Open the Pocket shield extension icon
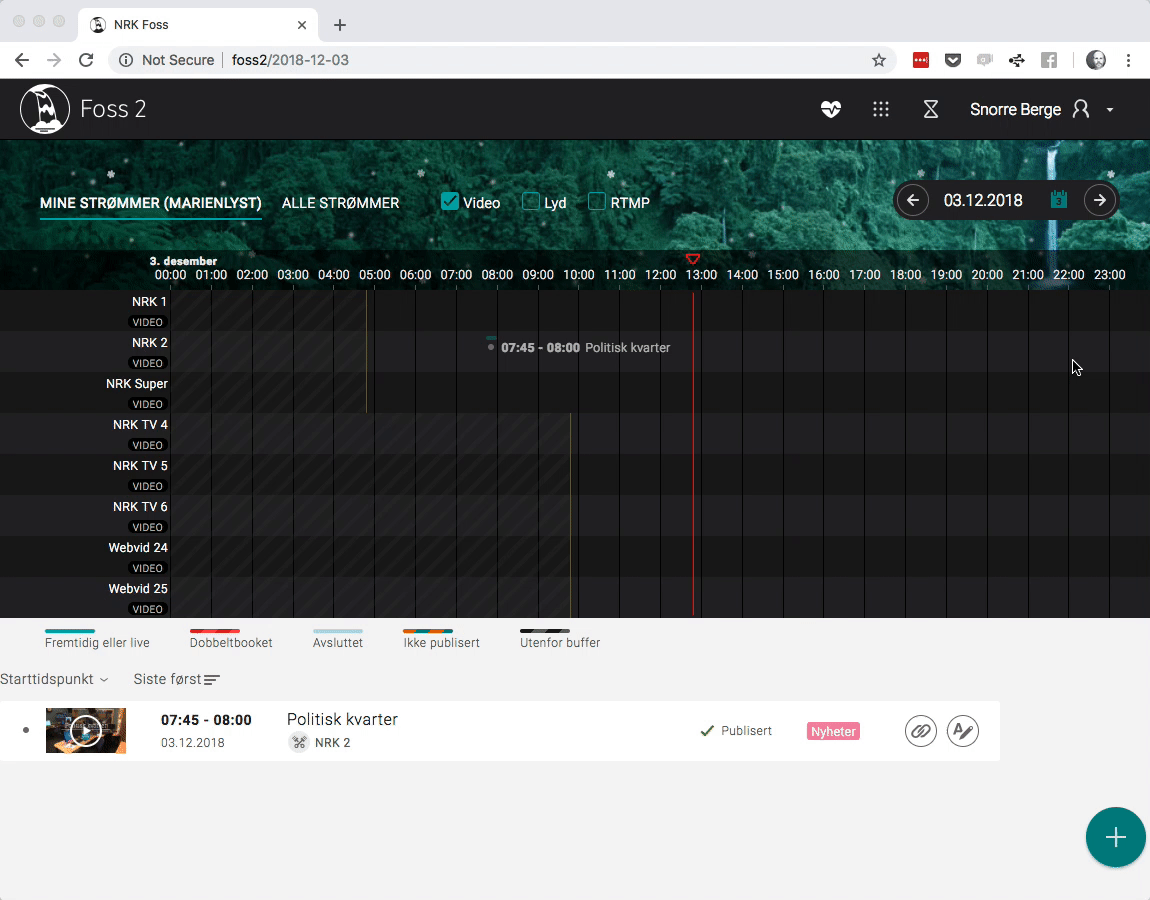The height and width of the screenshot is (900, 1150). tap(953, 60)
